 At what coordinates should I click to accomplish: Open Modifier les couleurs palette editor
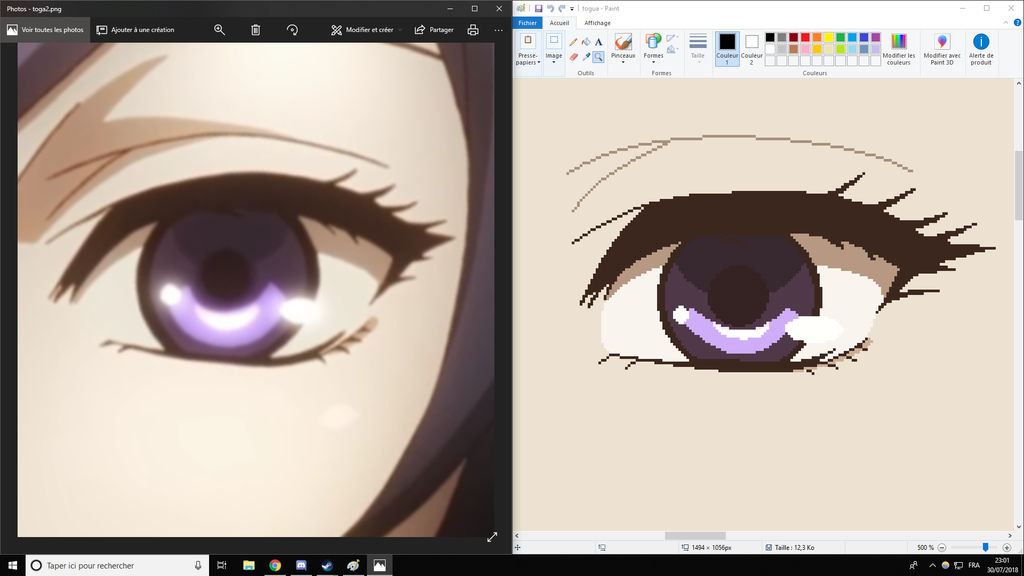[x=899, y=49]
